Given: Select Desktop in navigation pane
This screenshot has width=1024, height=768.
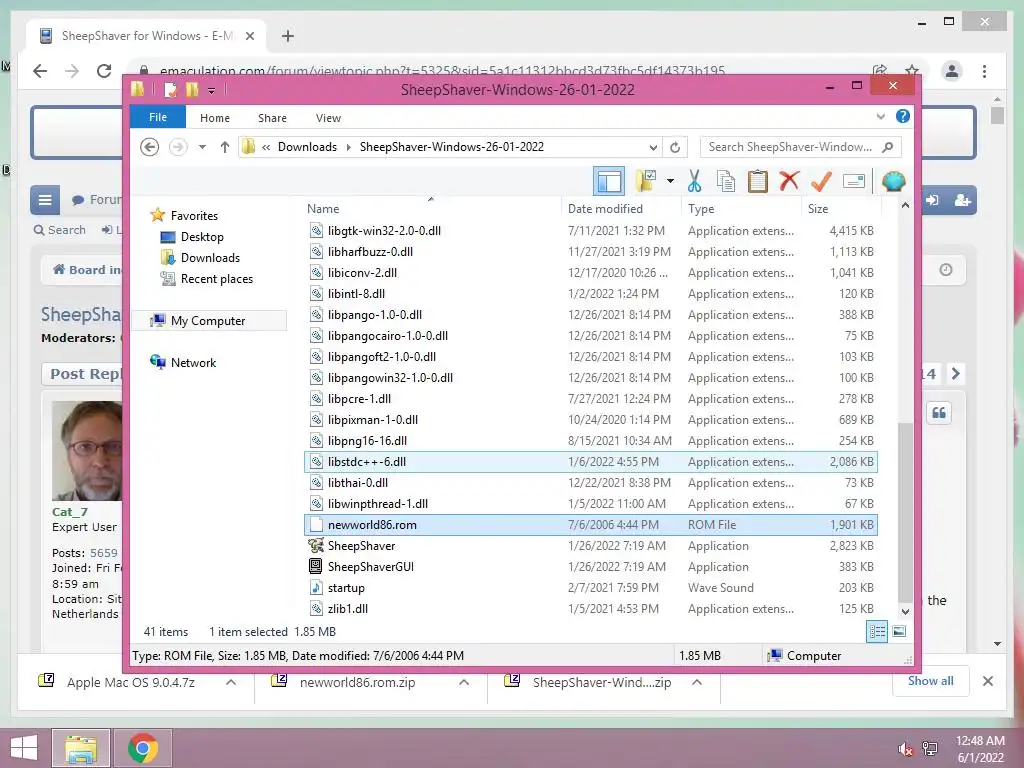Looking at the screenshot, I should [x=202, y=237].
